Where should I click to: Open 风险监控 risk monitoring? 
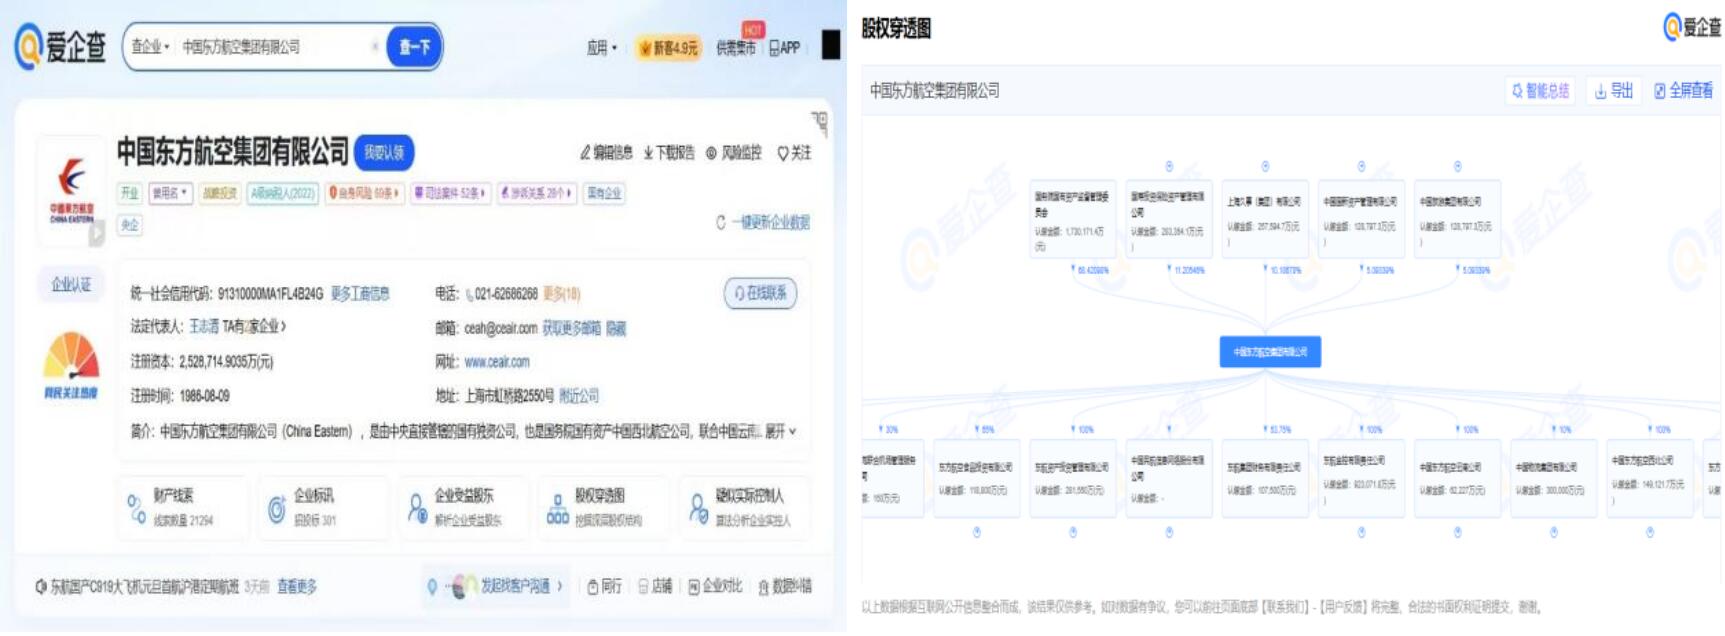click(x=733, y=153)
